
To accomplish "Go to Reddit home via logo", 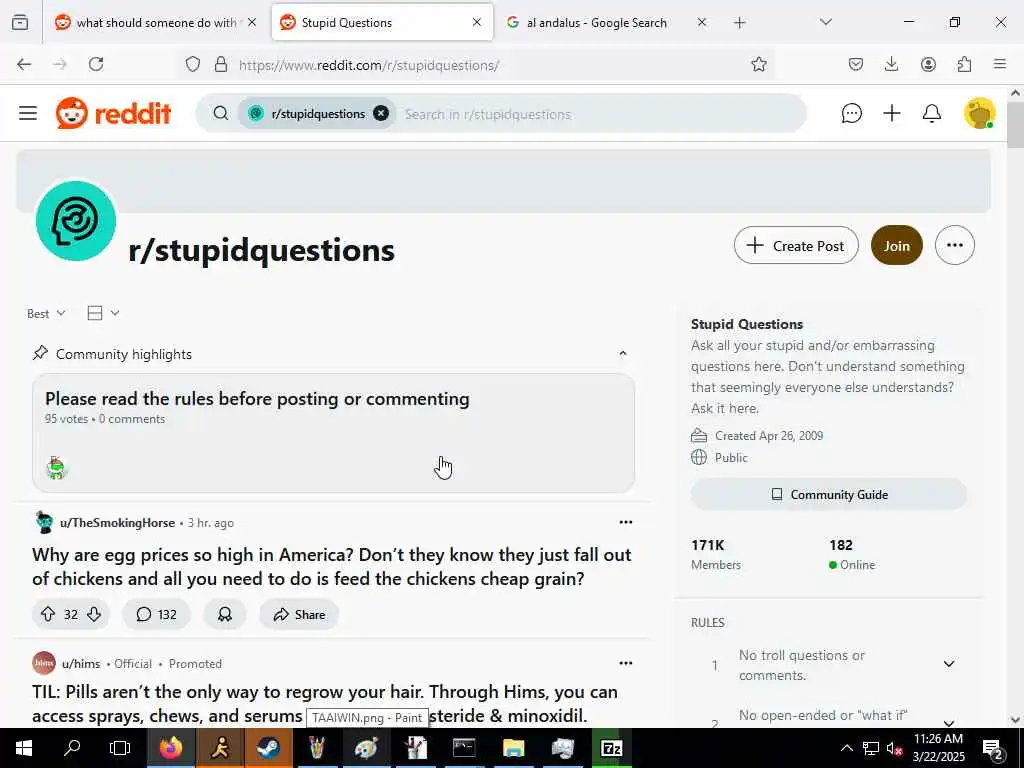I will coord(114,113).
